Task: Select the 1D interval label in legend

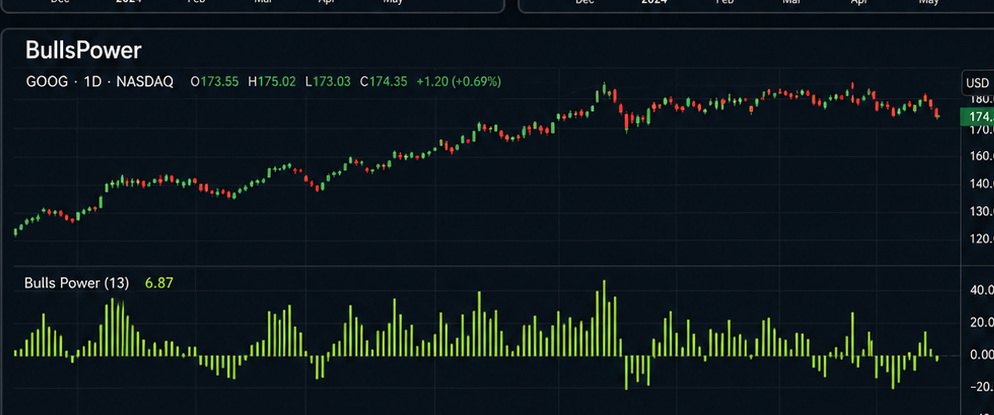Action: click(92, 82)
